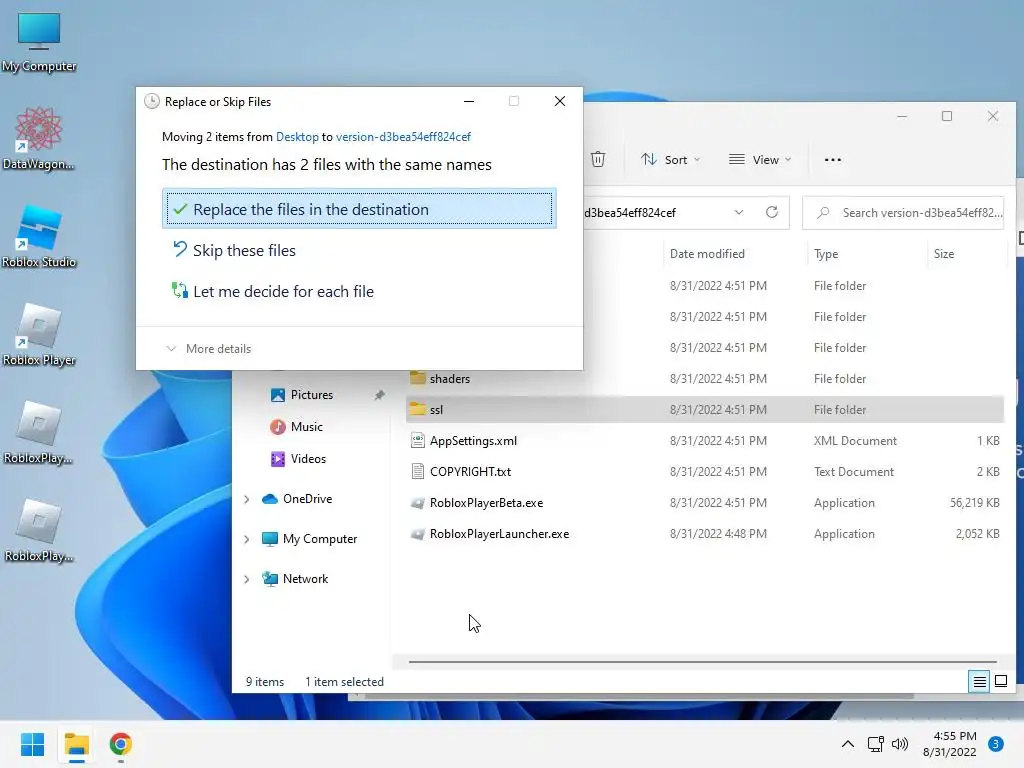Screen dimensions: 1024x768
Task: Choose Replace the files in the destination
Action: point(359,209)
